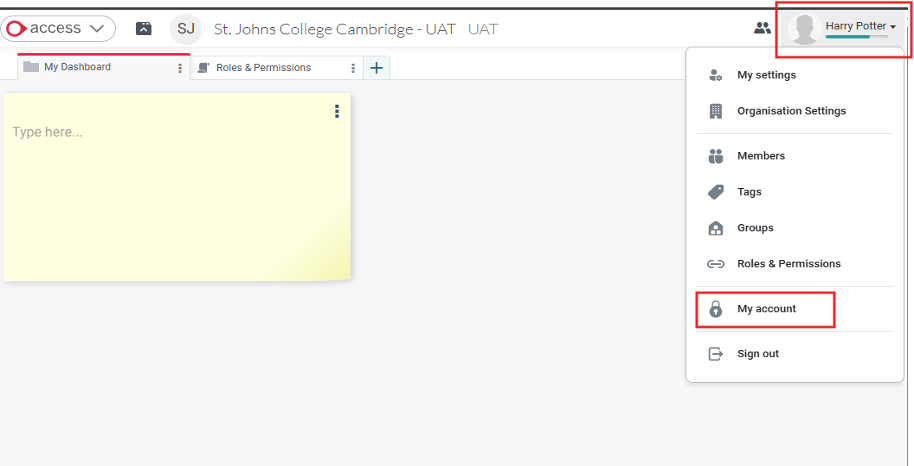Click the SJ organisation avatar
The height and width of the screenshot is (466, 914).
(x=186, y=29)
